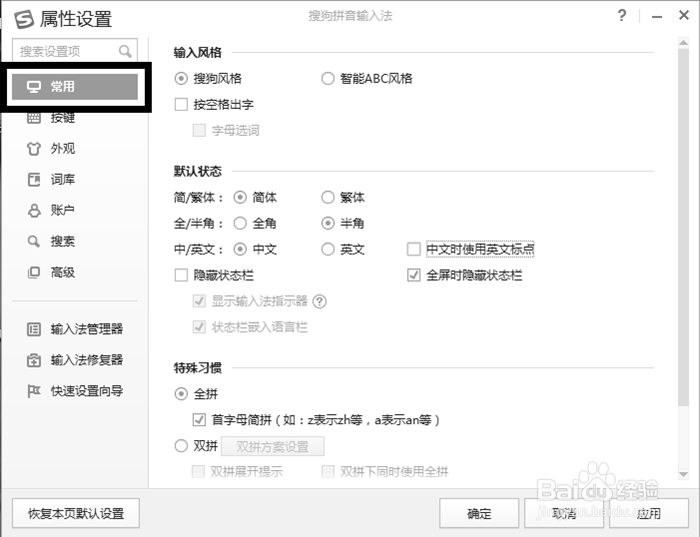Image resolution: width=700 pixels, height=537 pixels.
Task: Open the 常用 settings category
Action: (x=75, y=87)
